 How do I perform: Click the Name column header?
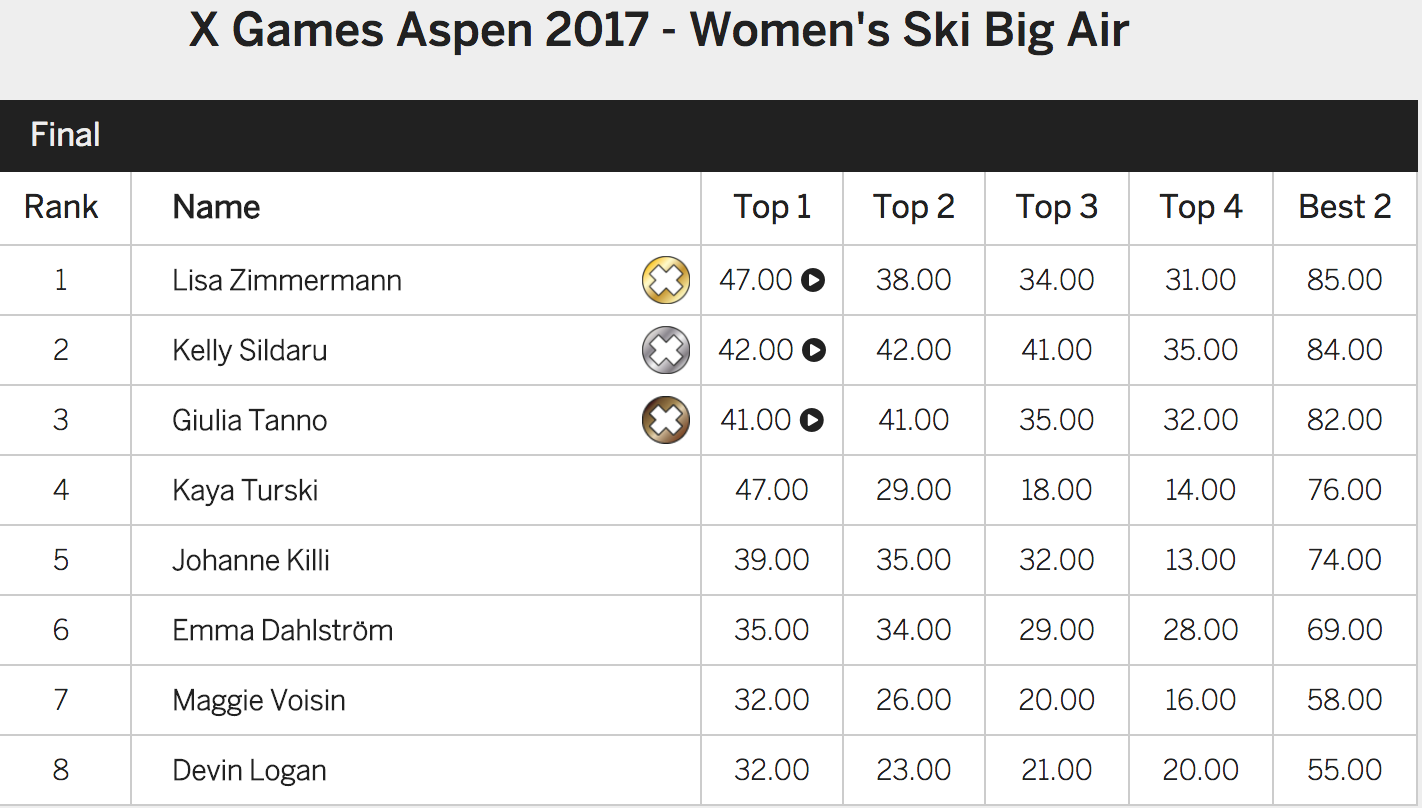coord(216,207)
